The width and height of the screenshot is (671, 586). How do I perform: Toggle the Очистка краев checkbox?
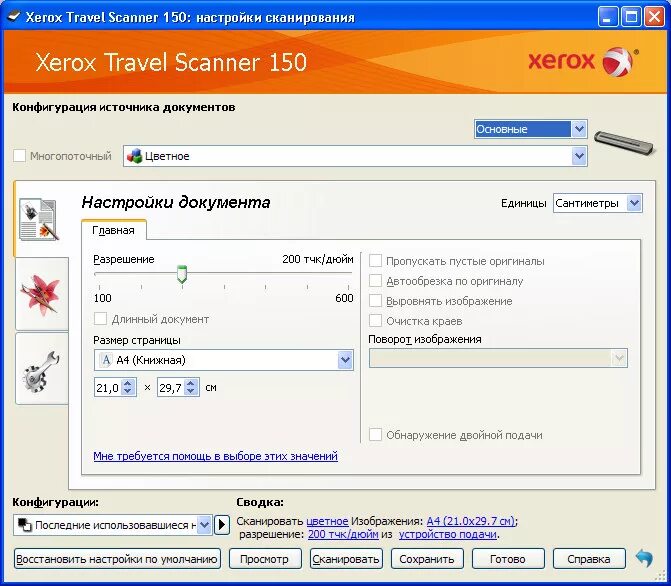(375, 321)
